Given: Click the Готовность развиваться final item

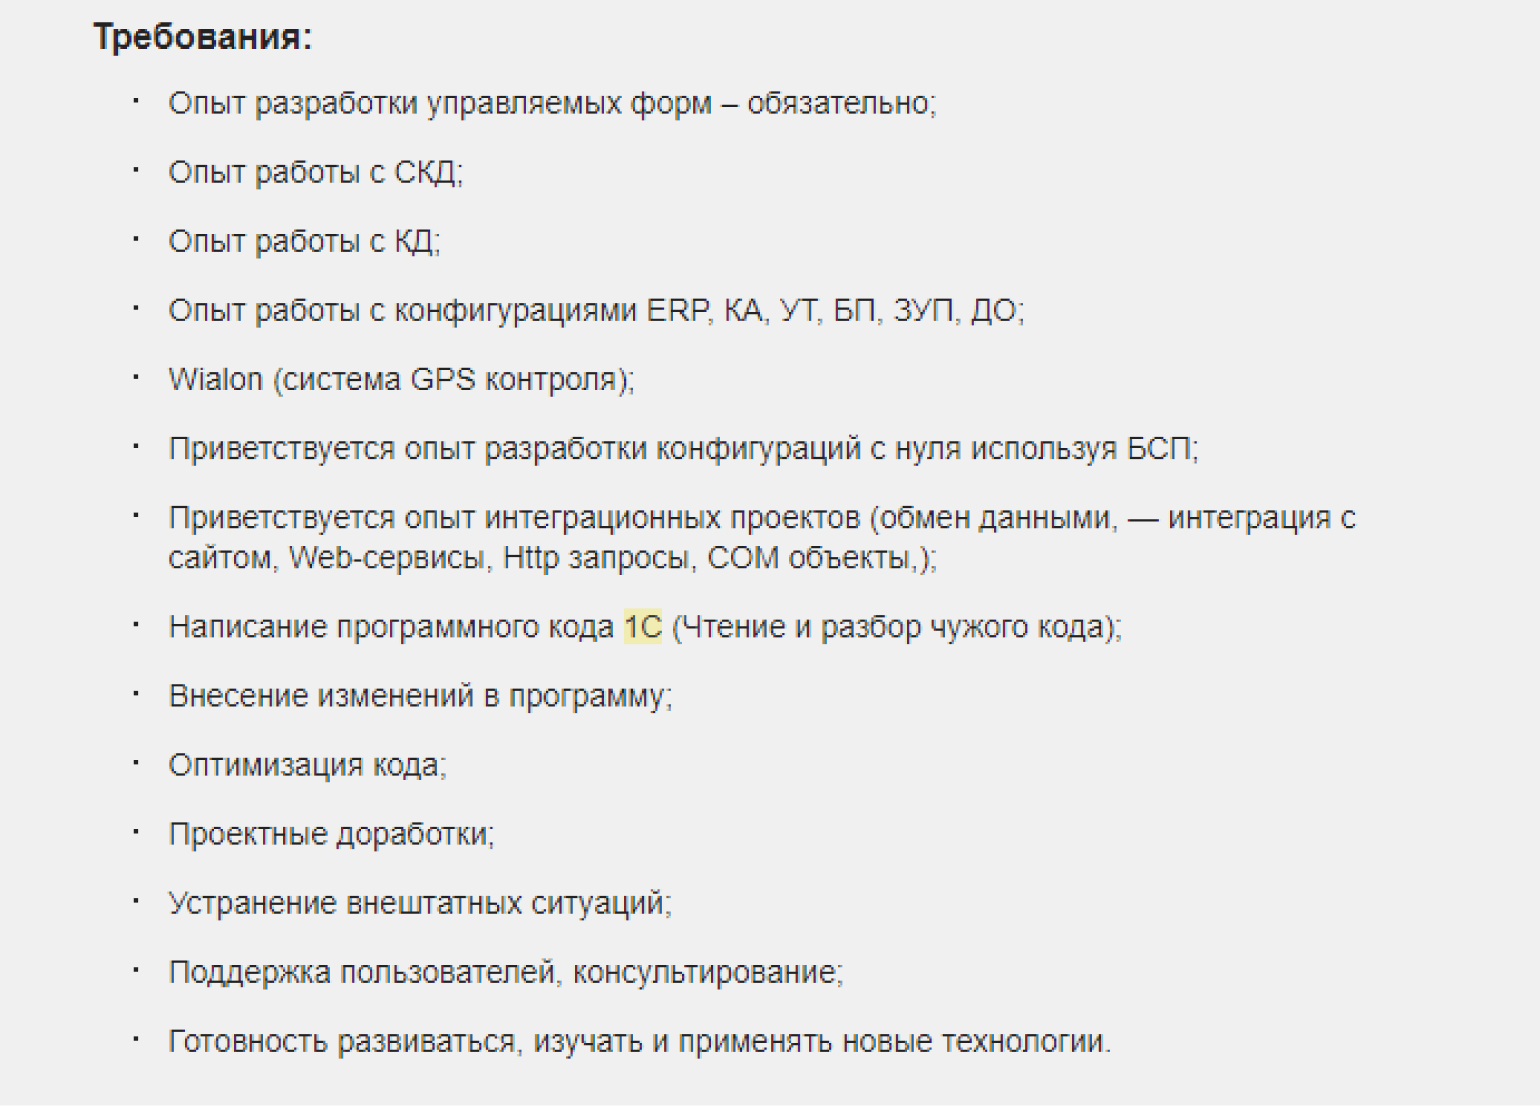Looking at the screenshot, I should 640,1041.
